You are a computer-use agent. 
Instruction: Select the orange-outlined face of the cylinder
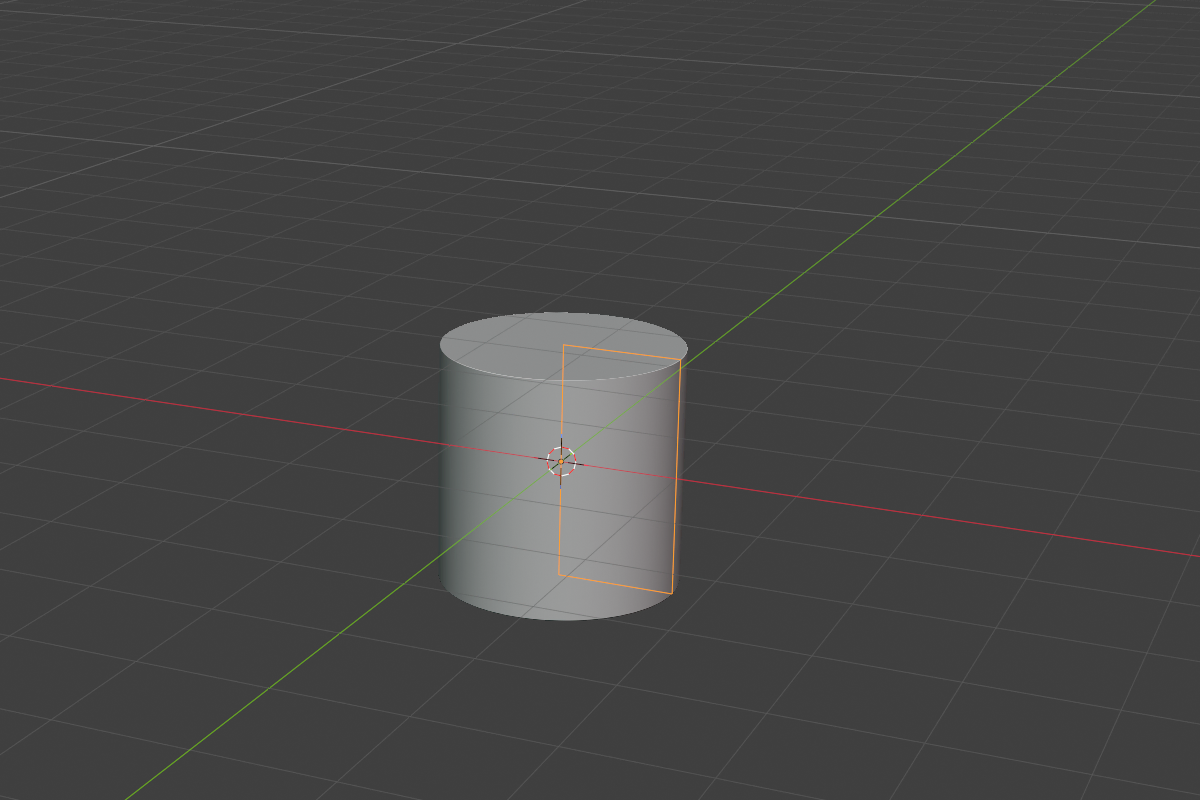619,468
